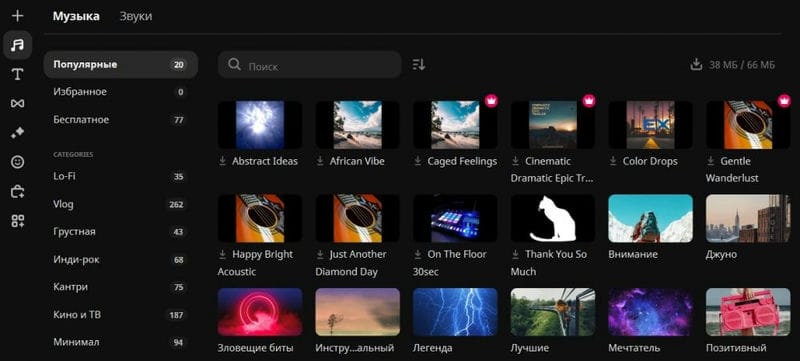Click the Поиск search field

(x=310, y=65)
